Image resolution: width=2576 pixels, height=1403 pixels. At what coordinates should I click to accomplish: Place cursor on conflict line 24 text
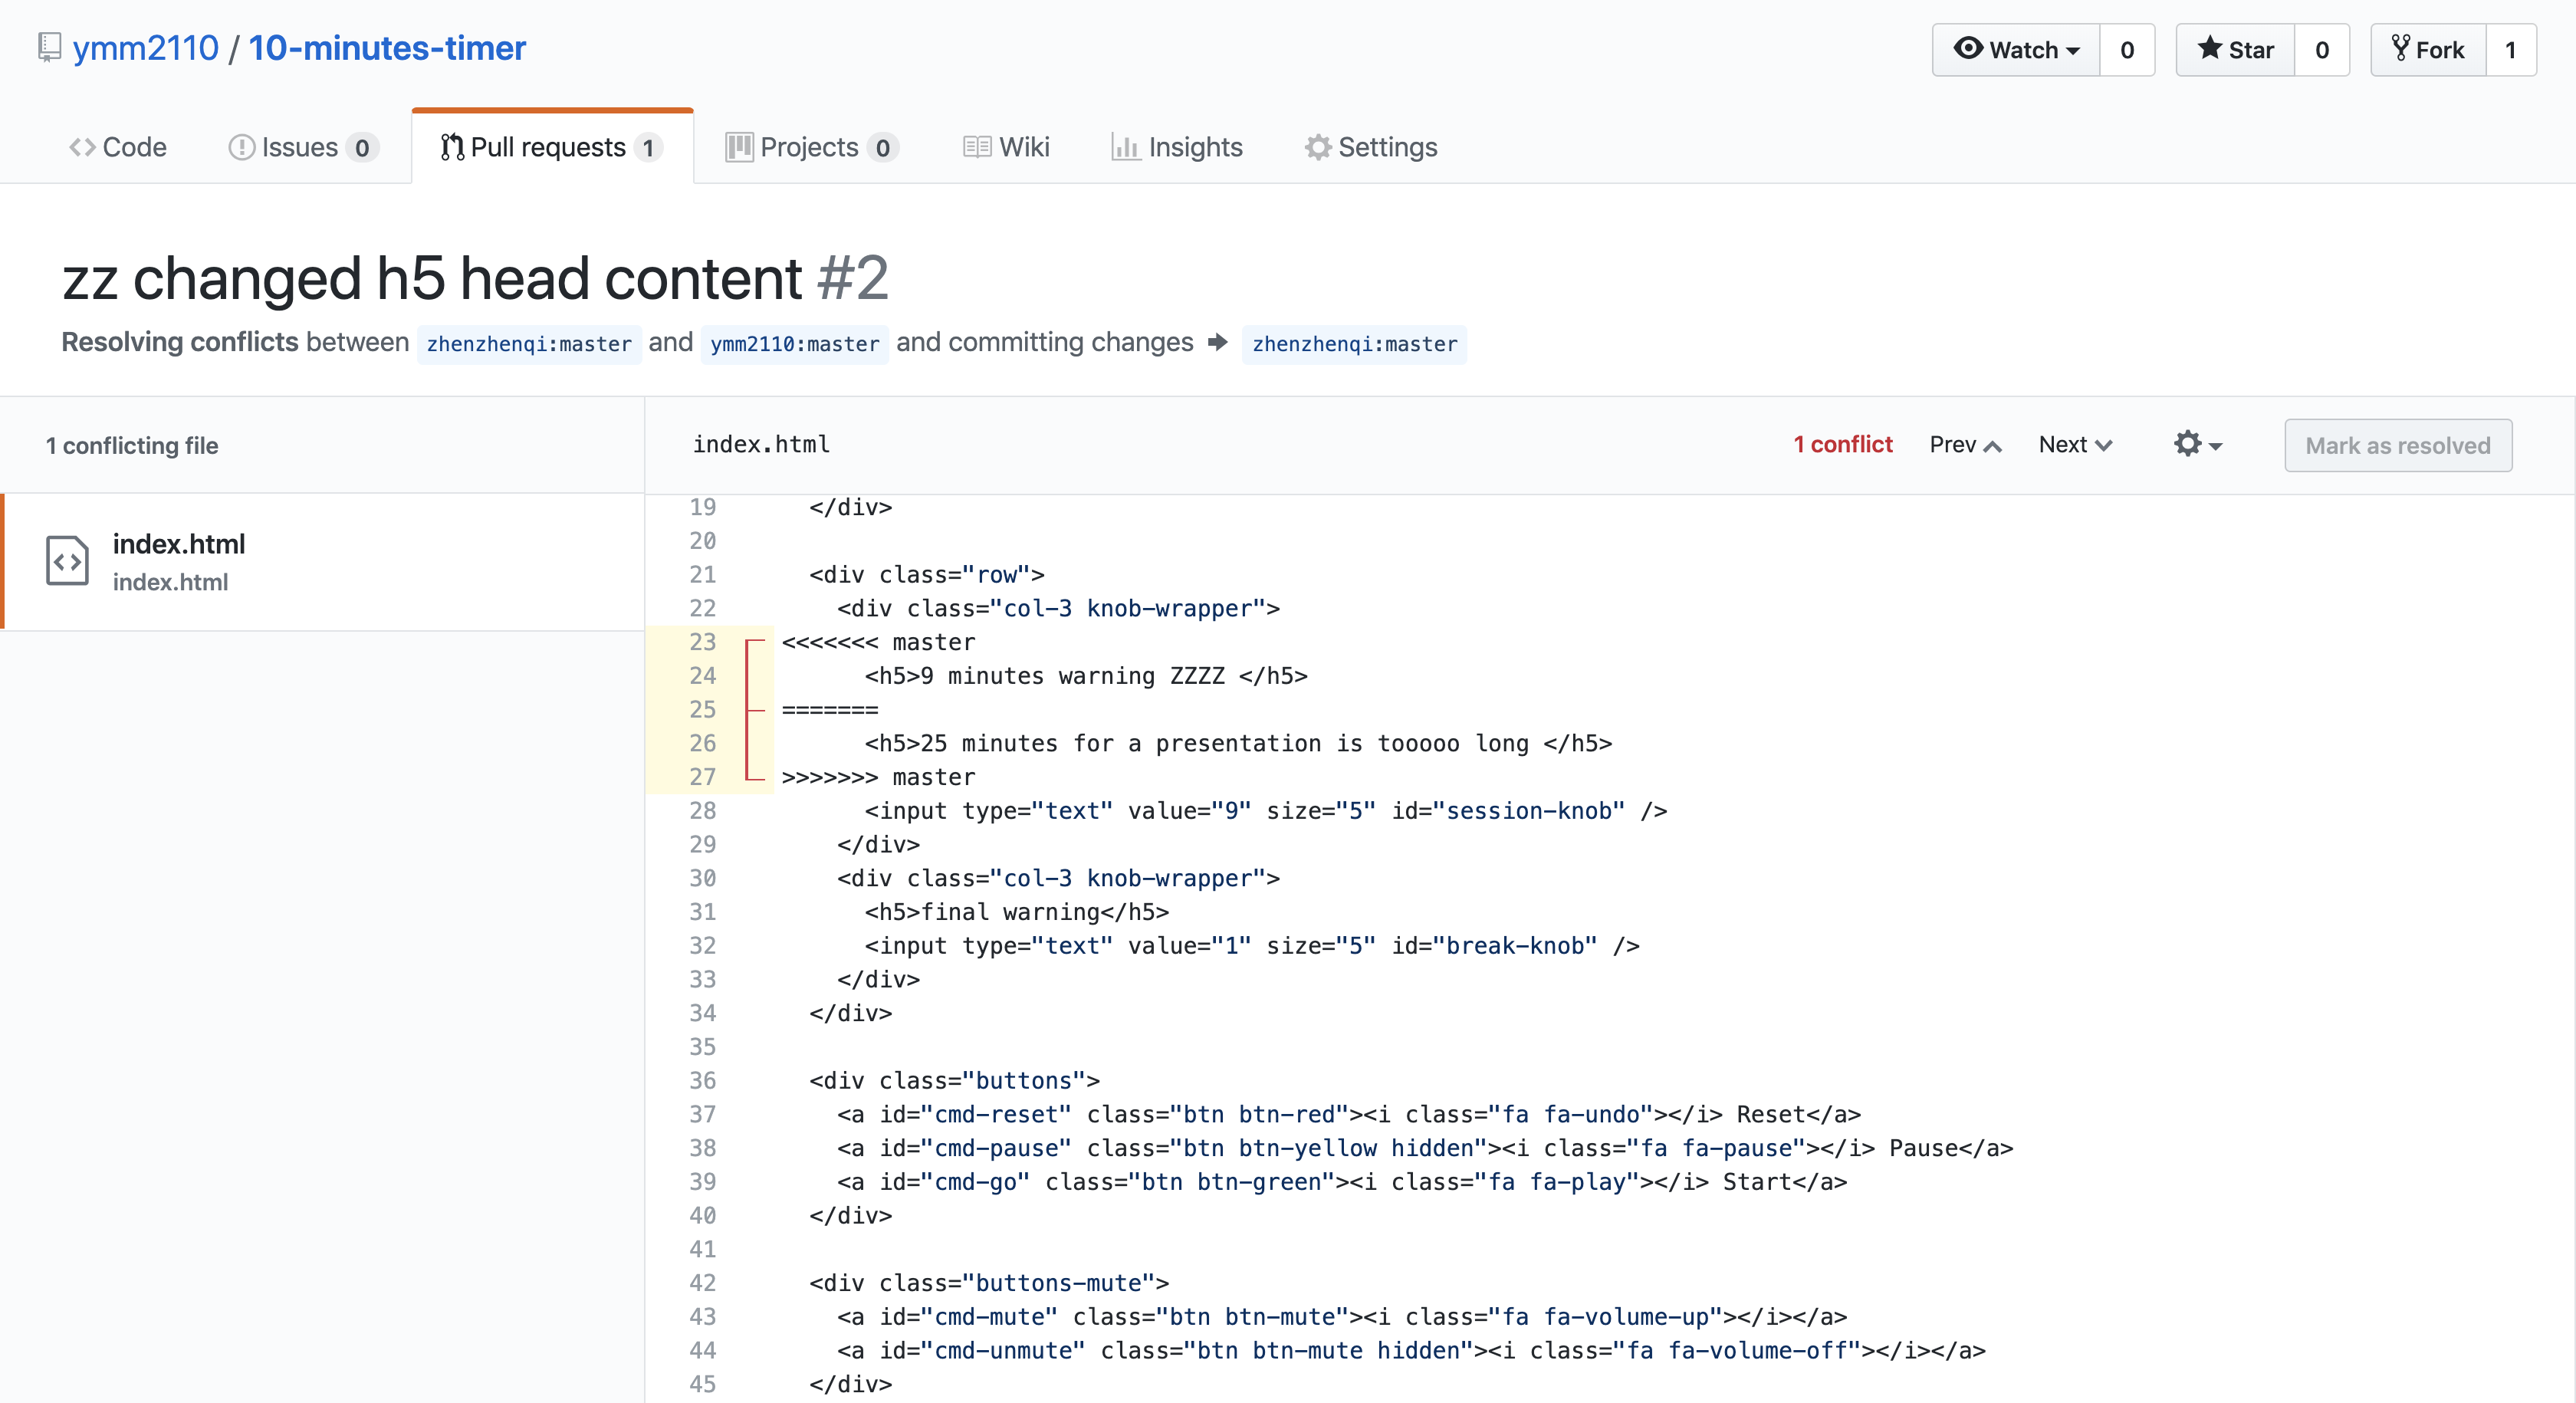pos(1085,676)
